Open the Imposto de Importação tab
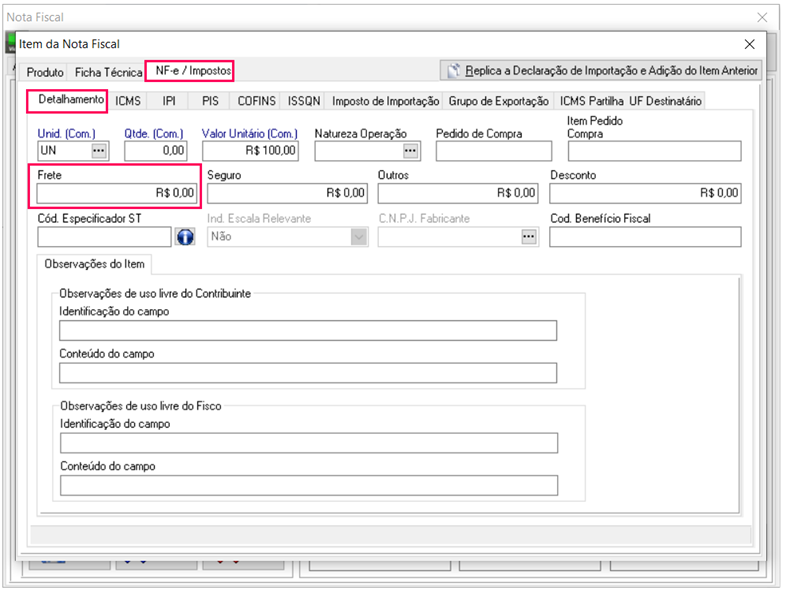This screenshot has height=594, width=786. click(x=385, y=101)
